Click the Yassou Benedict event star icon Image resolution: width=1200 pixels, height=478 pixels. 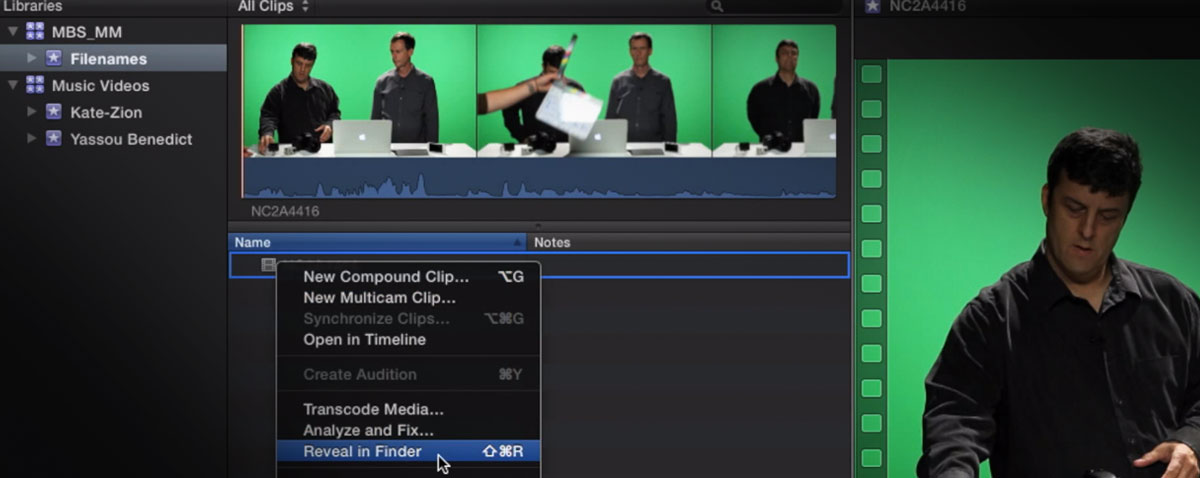[x=54, y=139]
